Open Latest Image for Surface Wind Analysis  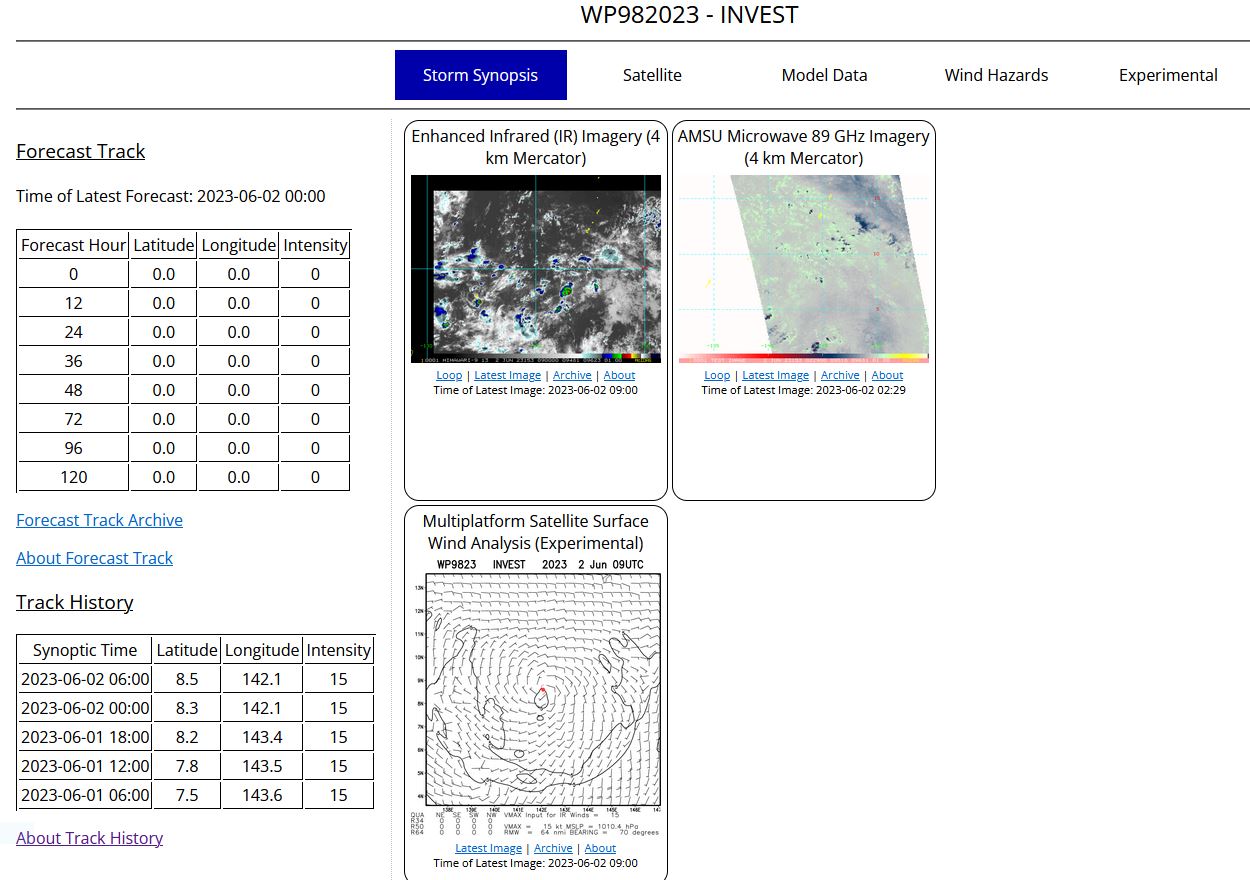488,849
